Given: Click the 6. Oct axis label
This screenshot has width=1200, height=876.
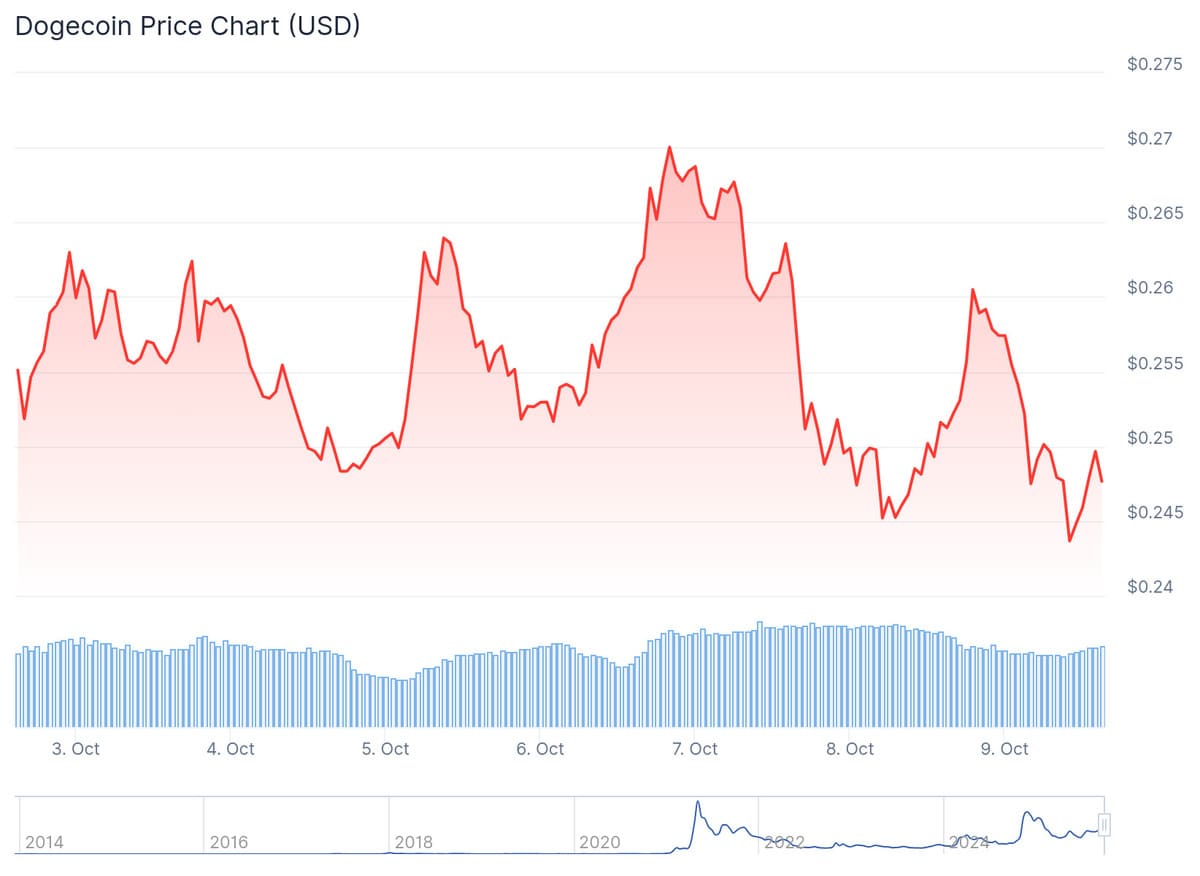Looking at the screenshot, I should click(540, 748).
